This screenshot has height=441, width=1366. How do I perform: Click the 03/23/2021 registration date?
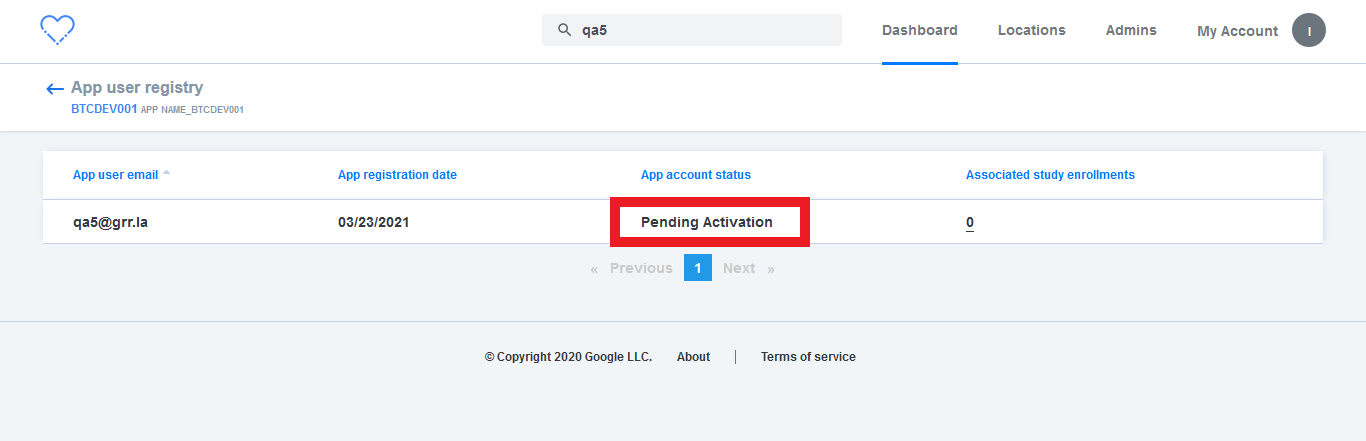(x=373, y=222)
